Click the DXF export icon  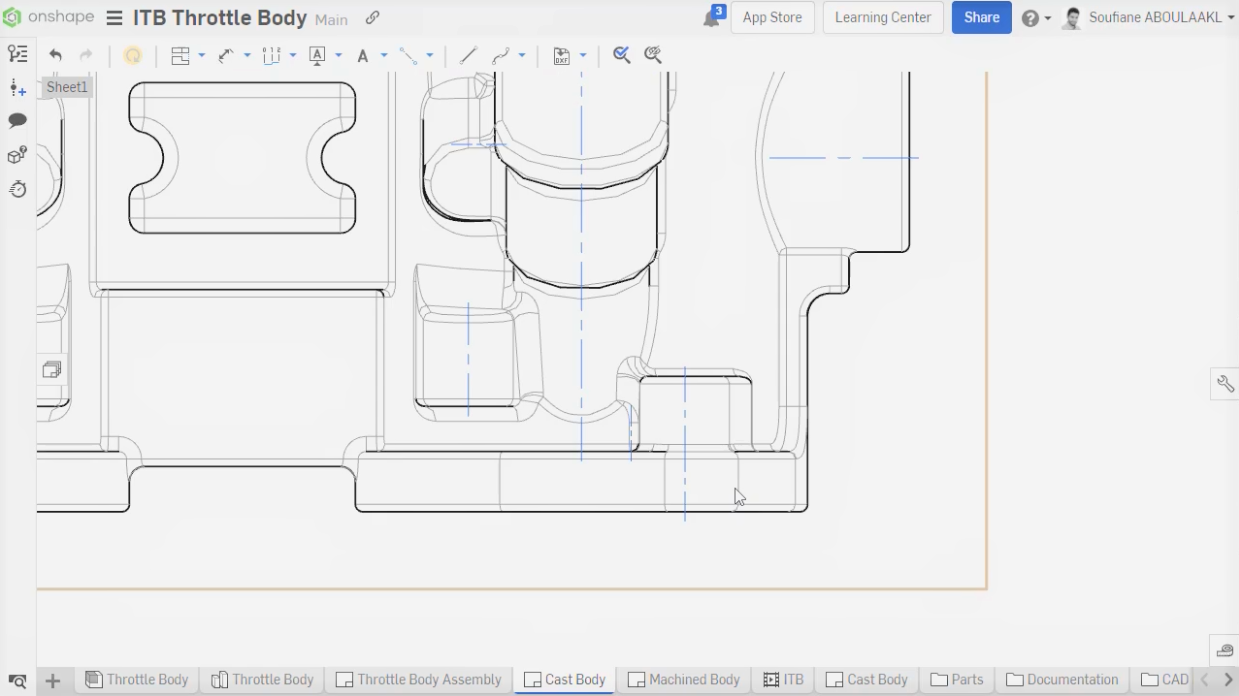(561, 56)
